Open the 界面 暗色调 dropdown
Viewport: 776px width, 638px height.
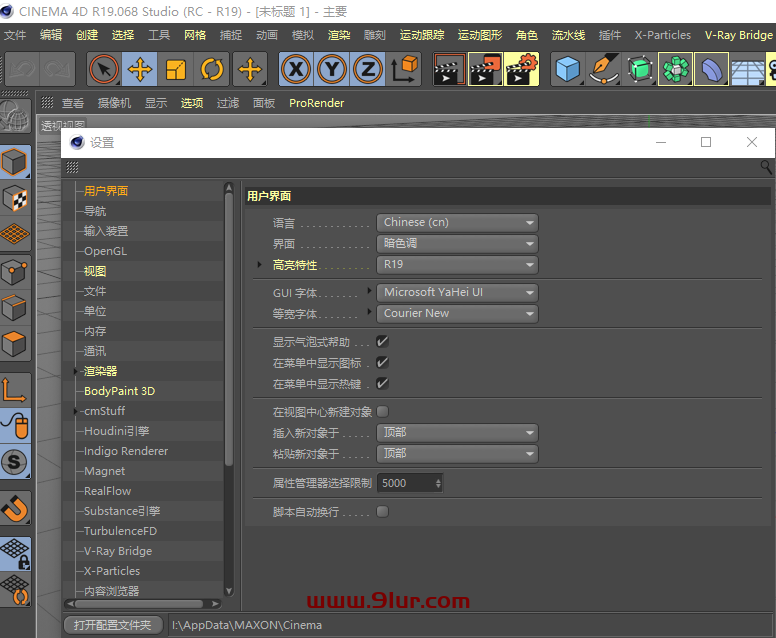[457, 244]
